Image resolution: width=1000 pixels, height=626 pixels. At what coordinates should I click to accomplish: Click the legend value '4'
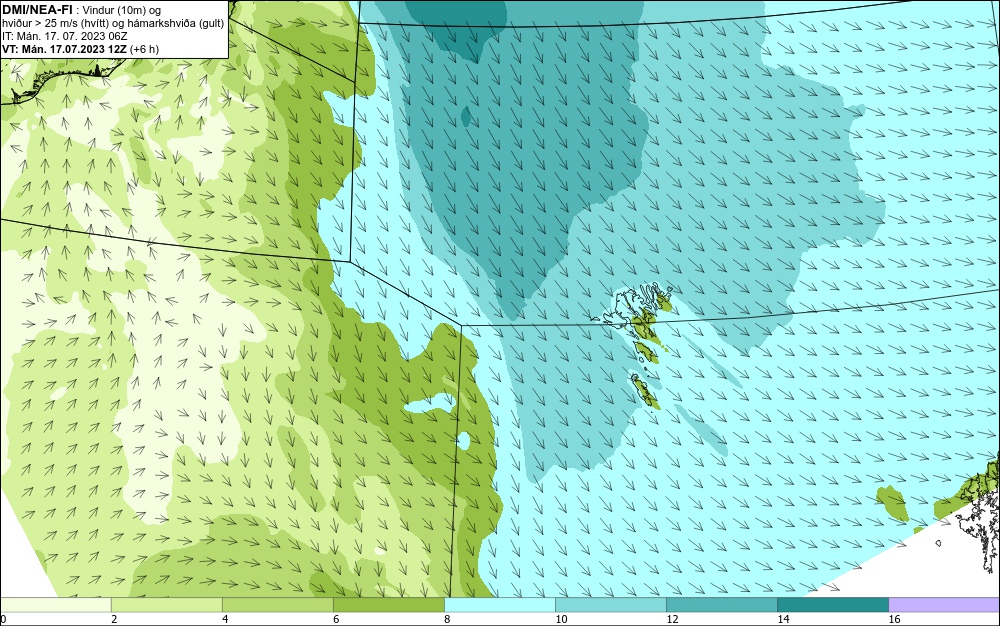[225, 619]
